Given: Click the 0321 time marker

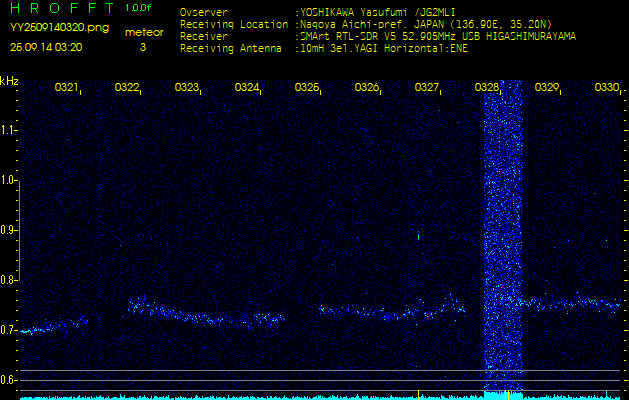Looking at the screenshot, I should coord(67,88).
